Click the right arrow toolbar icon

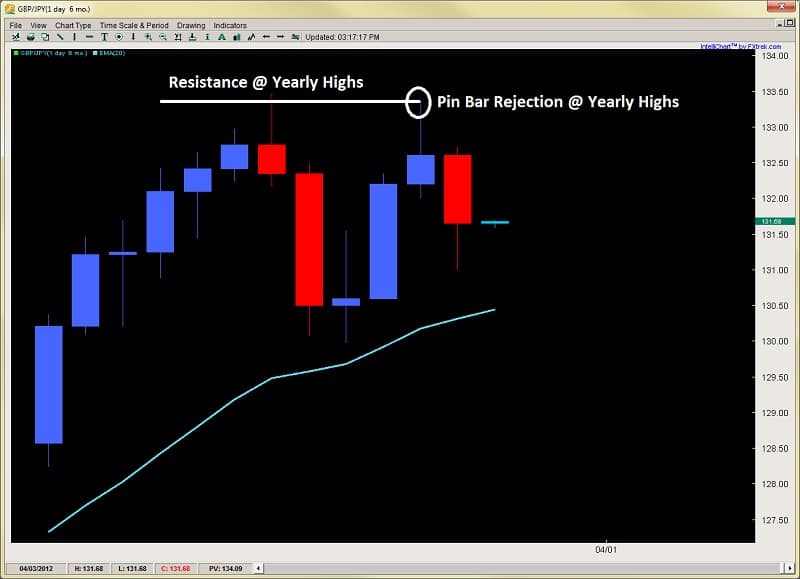pos(281,37)
